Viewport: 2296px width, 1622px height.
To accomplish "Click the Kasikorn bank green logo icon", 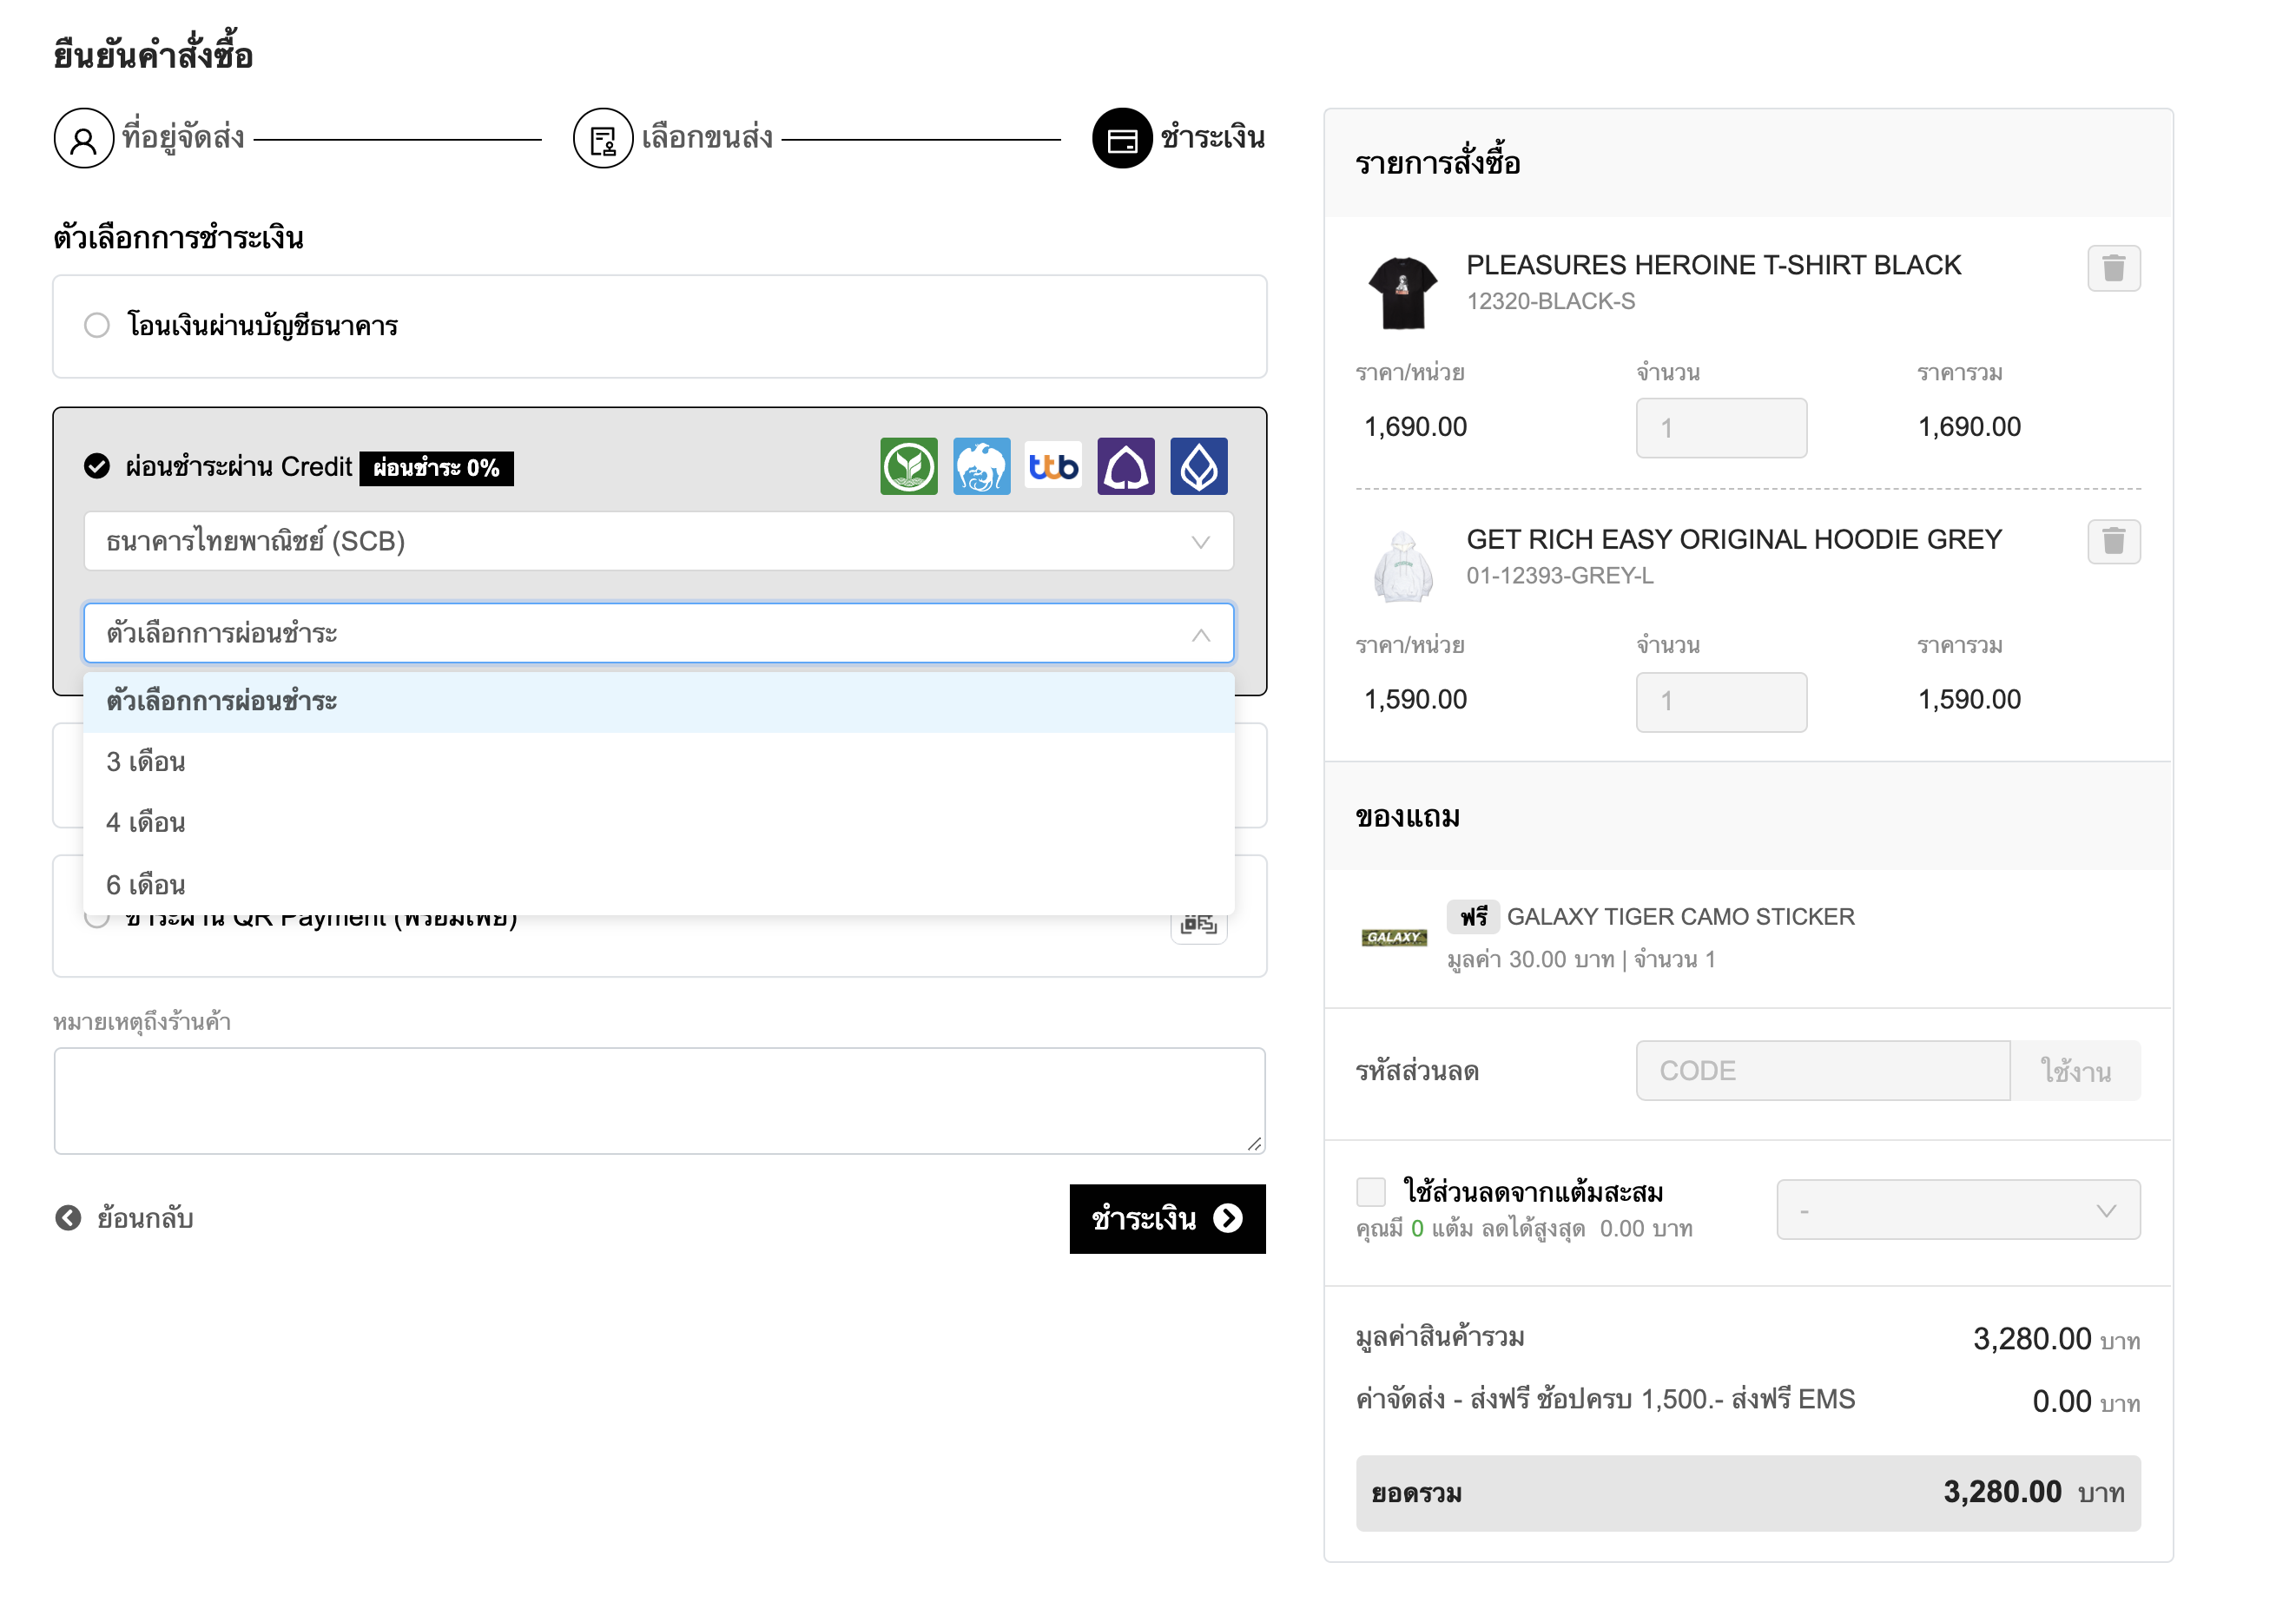I will click(x=908, y=466).
